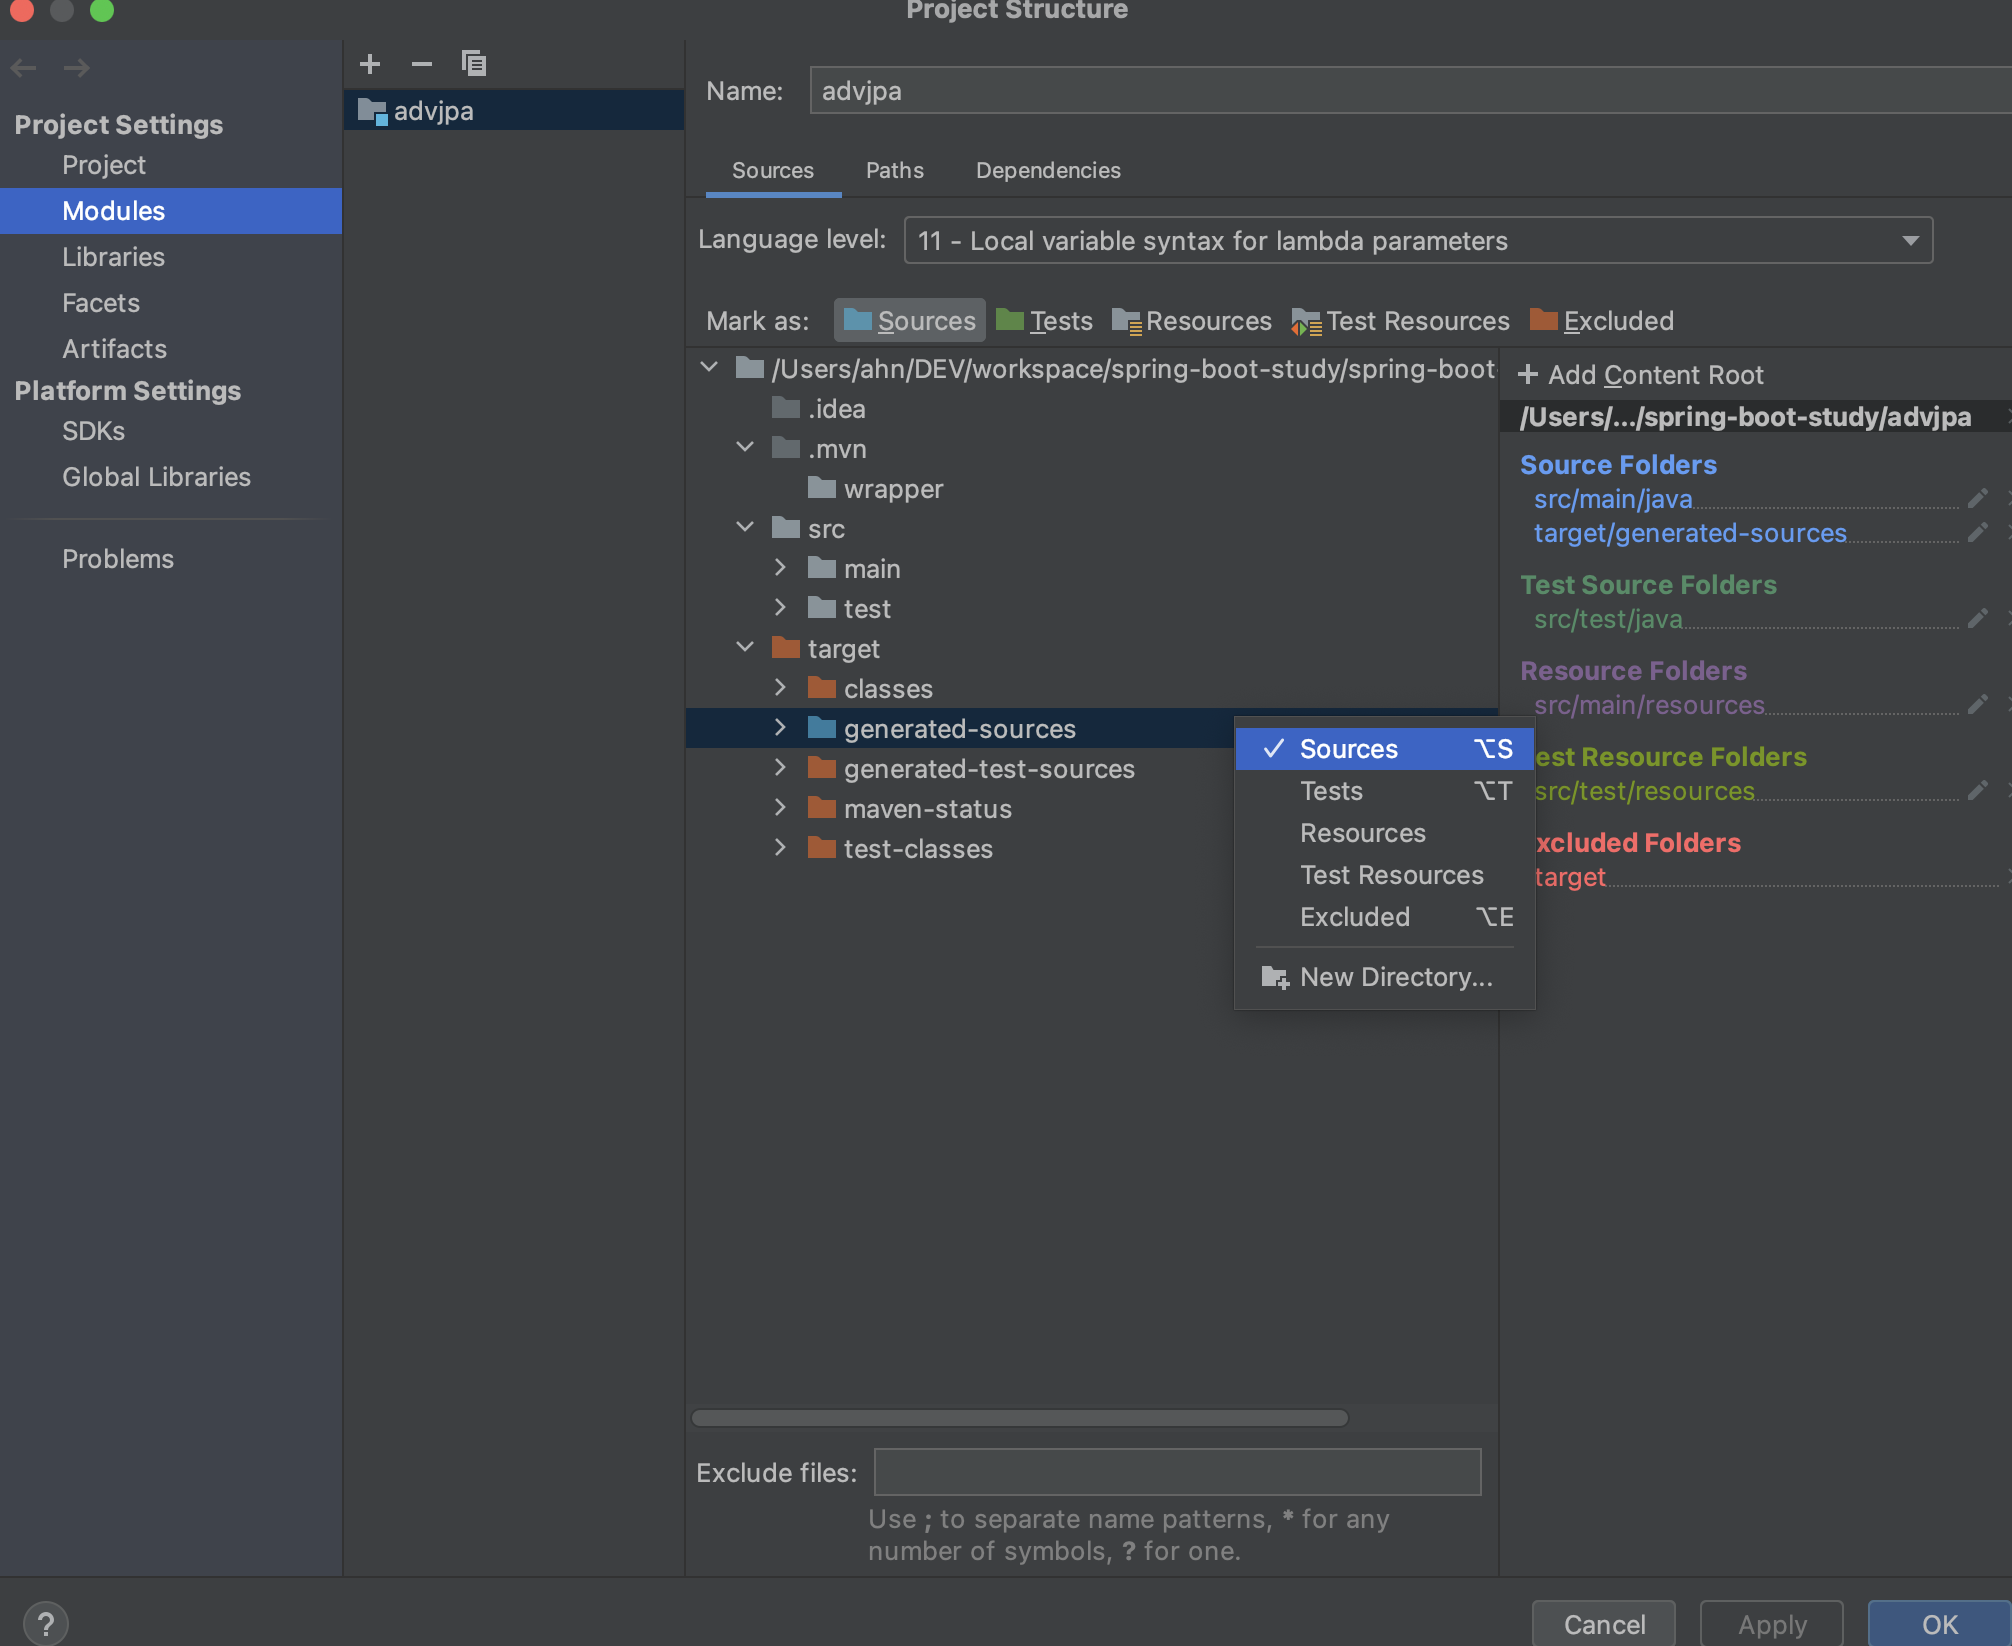The height and width of the screenshot is (1646, 2012).
Task: Edit properties of src/main/java source folder
Action: pyautogui.click(x=1977, y=498)
